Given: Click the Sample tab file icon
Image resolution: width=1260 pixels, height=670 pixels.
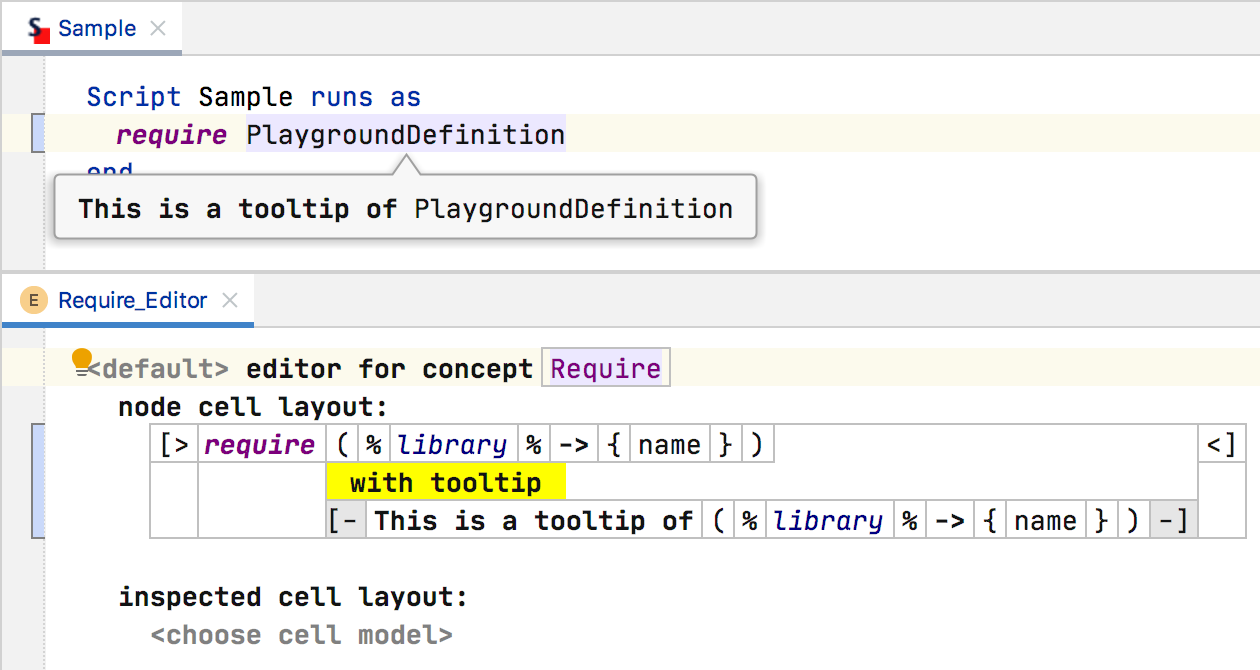Looking at the screenshot, I should pyautogui.click(x=38, y=29).
